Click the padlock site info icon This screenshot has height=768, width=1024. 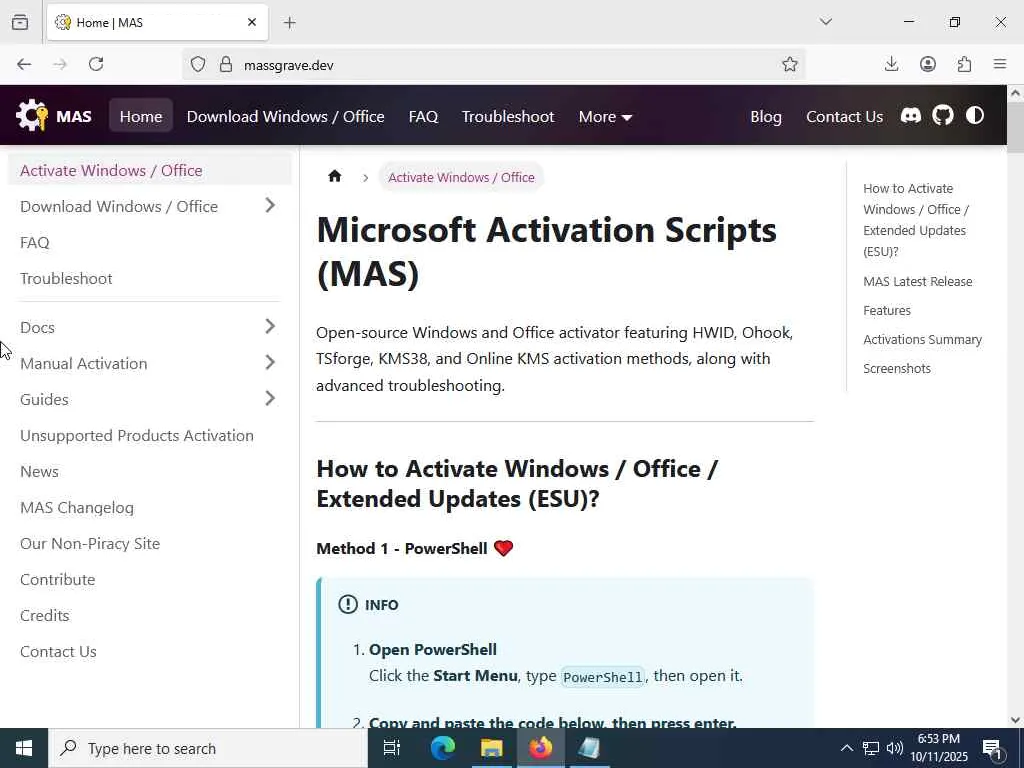pos(226,64)
